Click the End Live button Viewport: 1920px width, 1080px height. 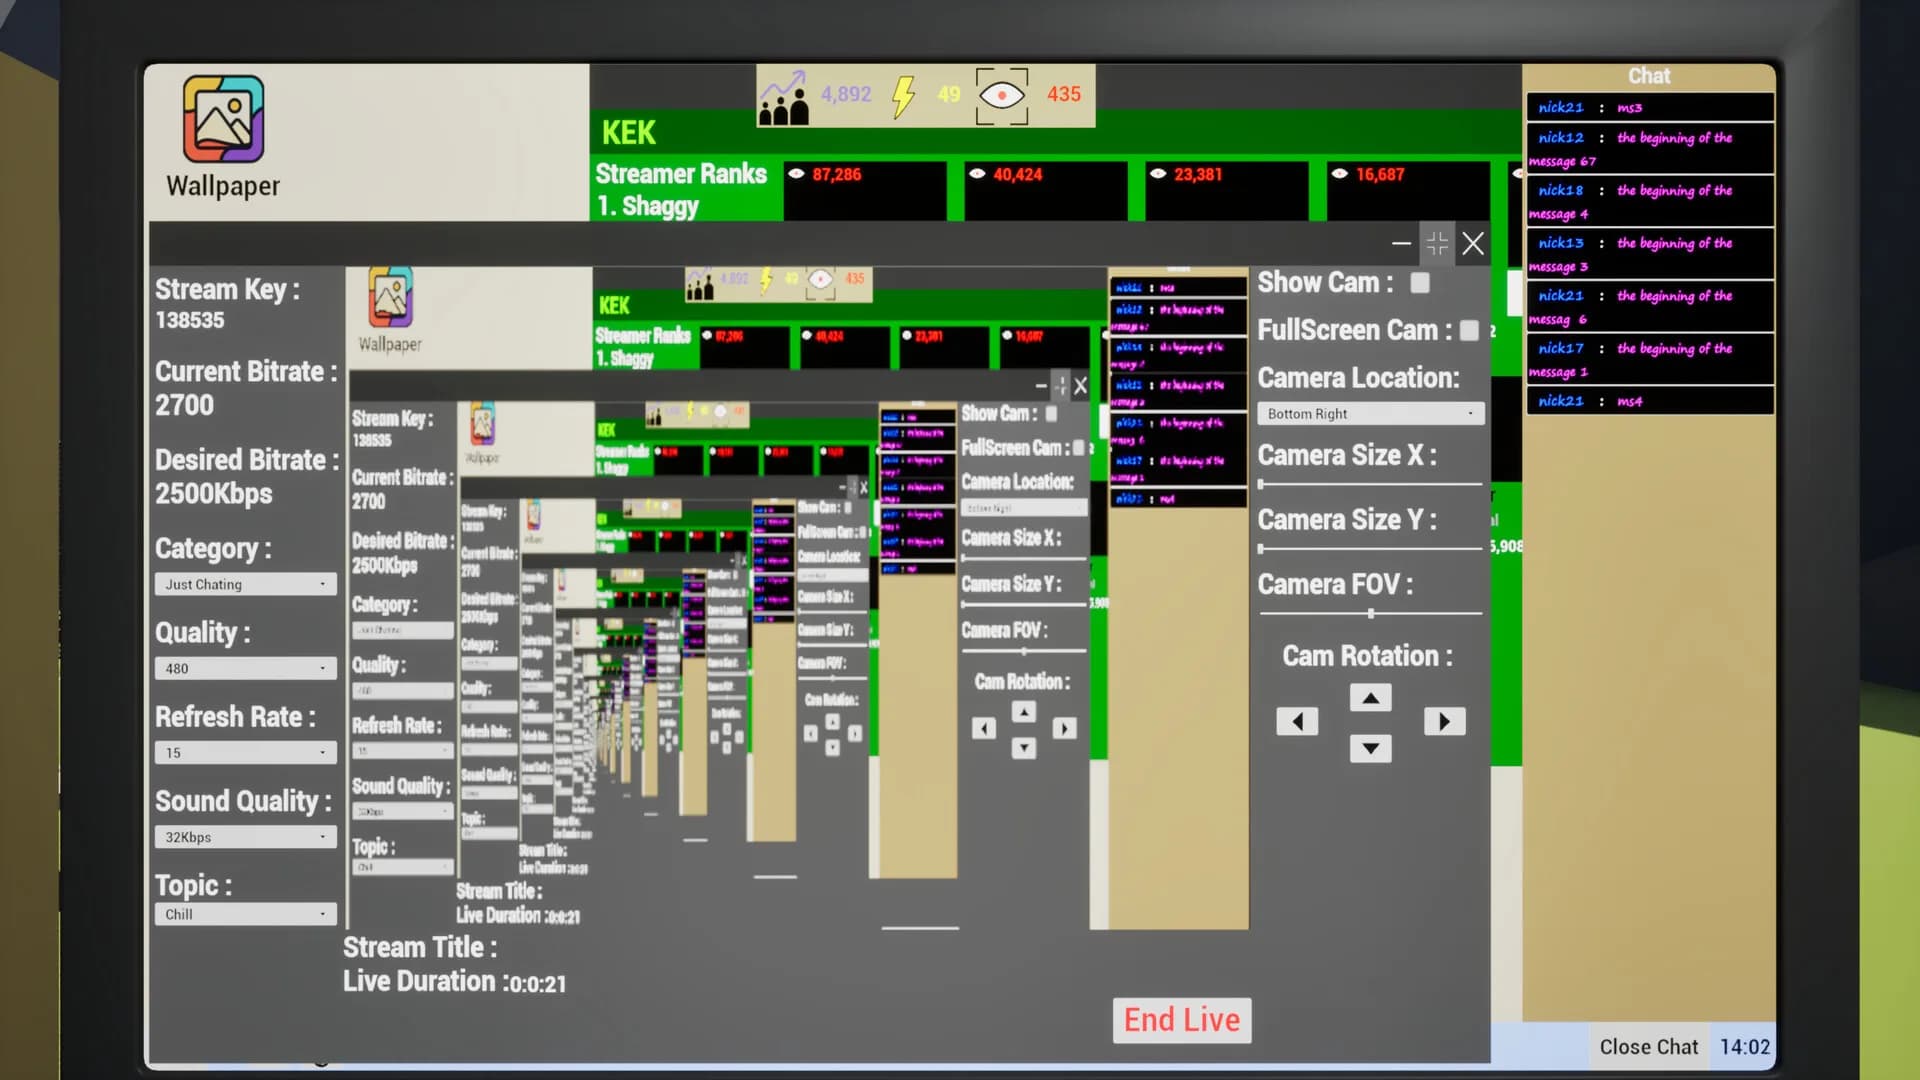(x=1182, y=1020)
